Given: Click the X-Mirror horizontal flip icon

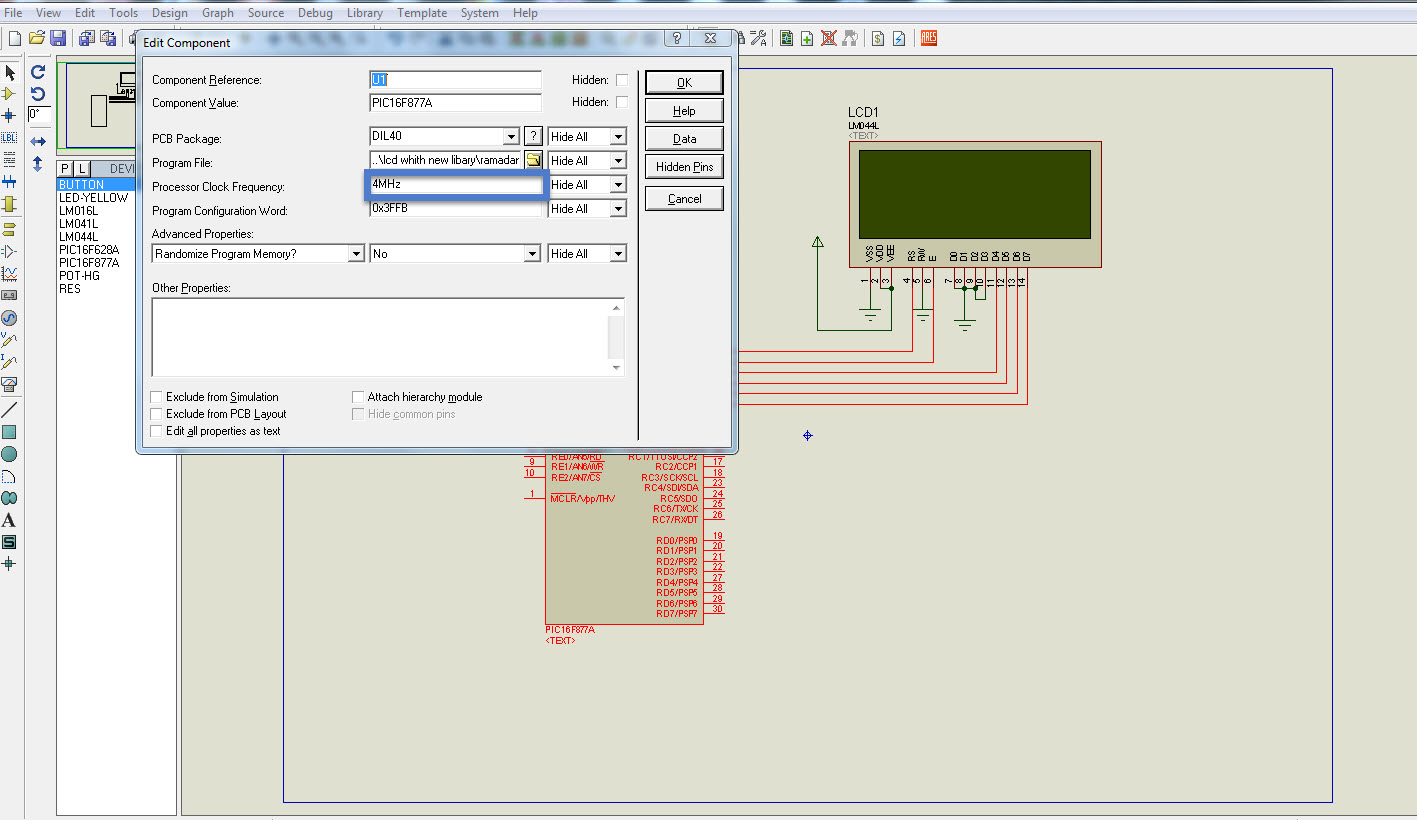Looking at the screenshot, I should (x=38, y=142).
